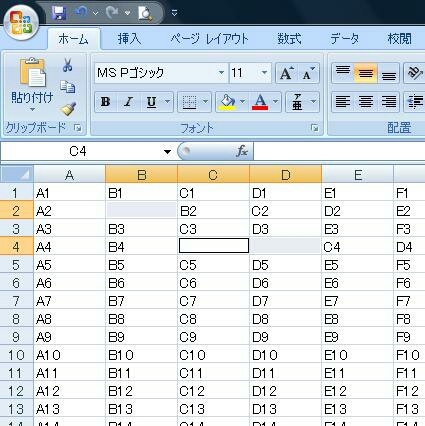Change text orientation
The height and width of the screenshot is (426, 425).
click(x=415, y=73)
